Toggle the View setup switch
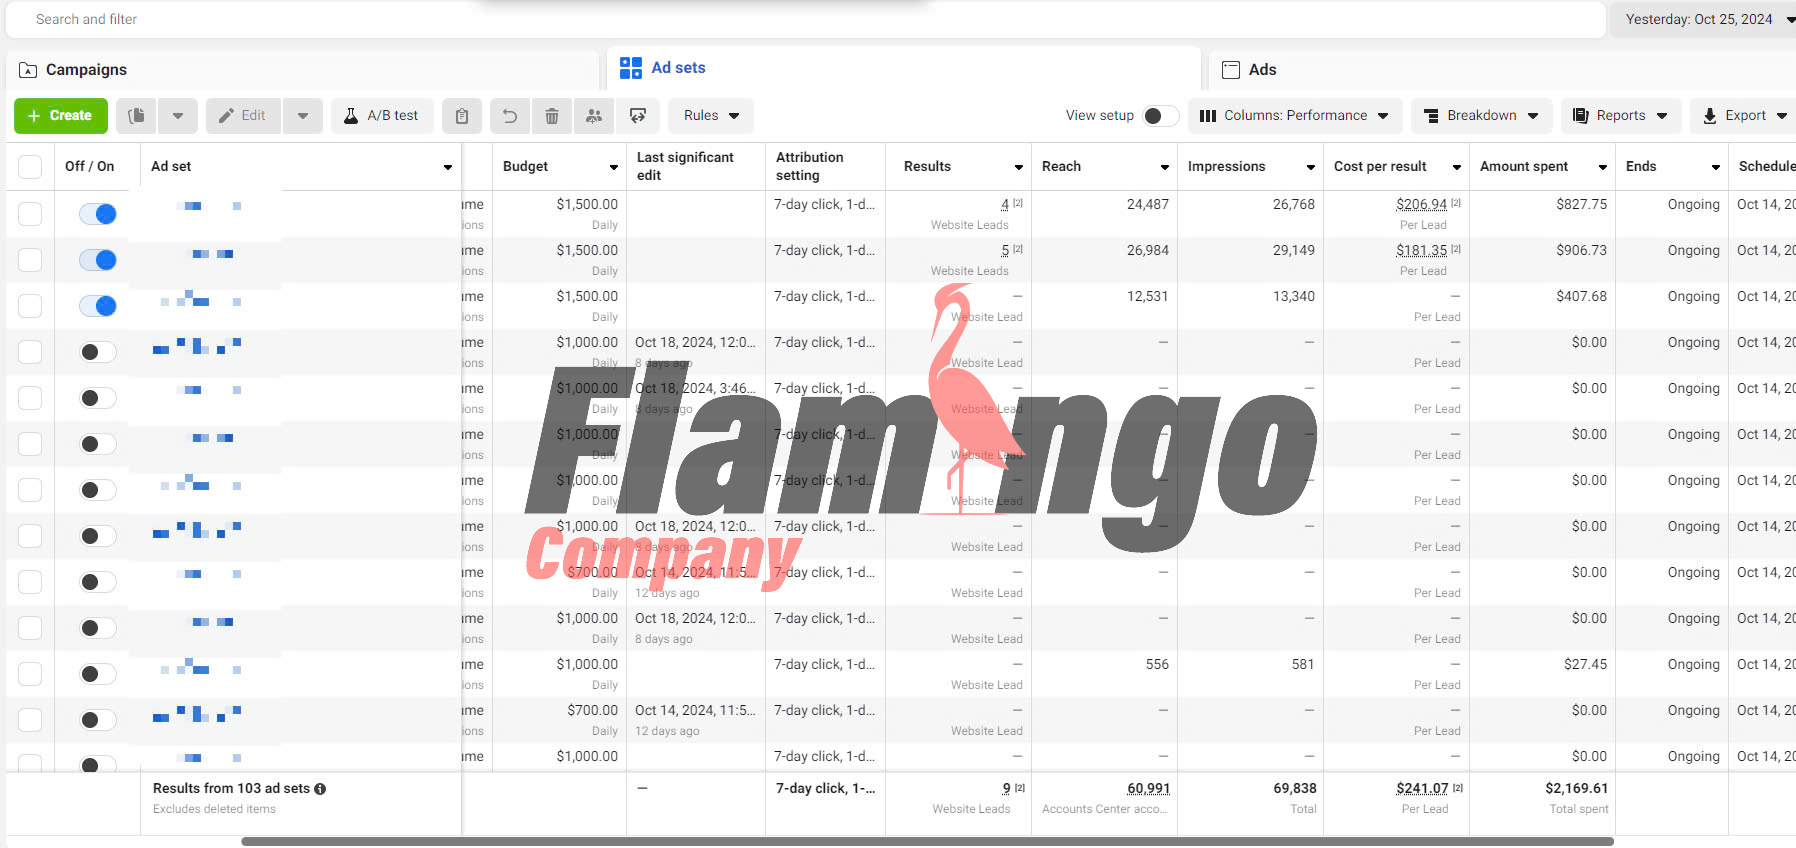The width and height of the screenshot is (1796, 848). click(1160, 116)
